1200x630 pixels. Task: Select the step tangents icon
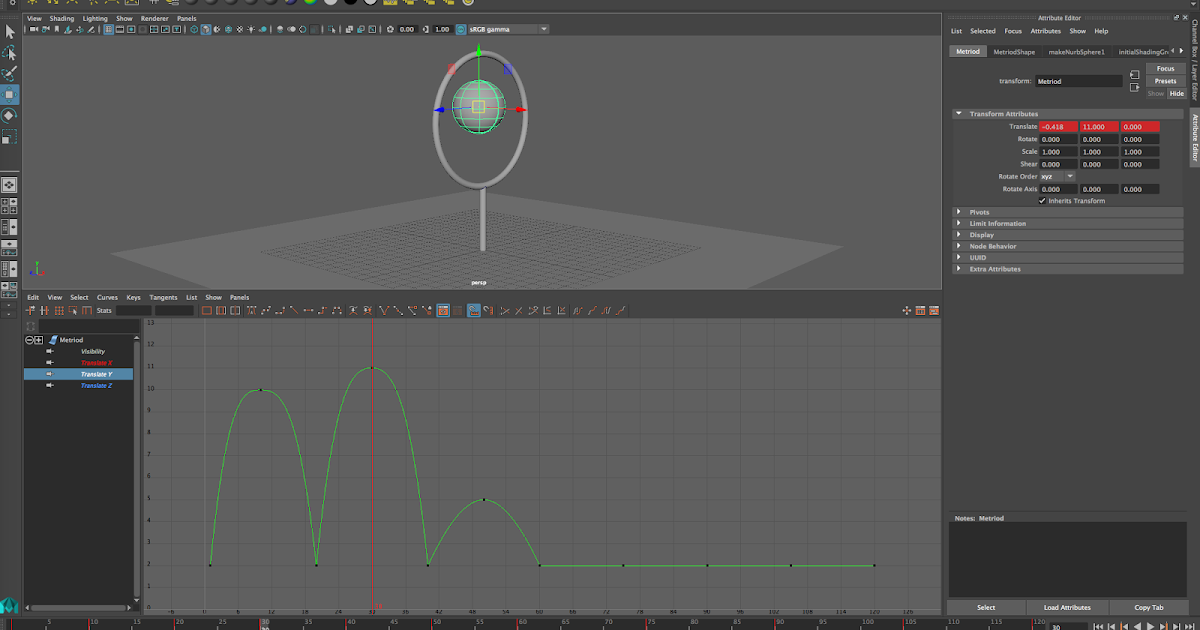tap(321, 310)
